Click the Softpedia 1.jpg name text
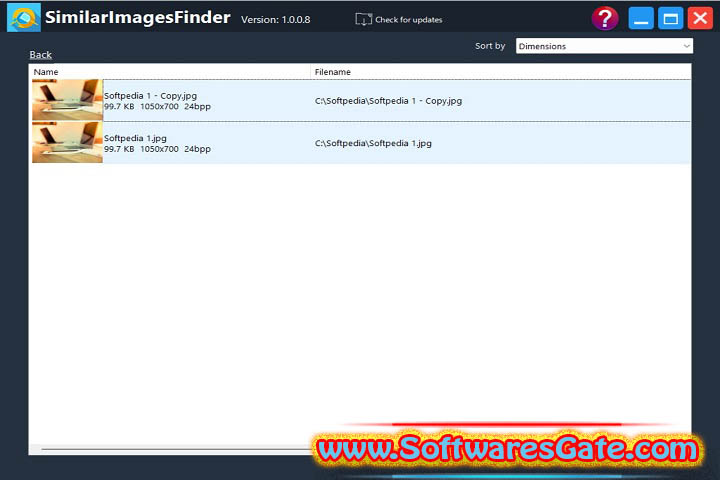 135,138
